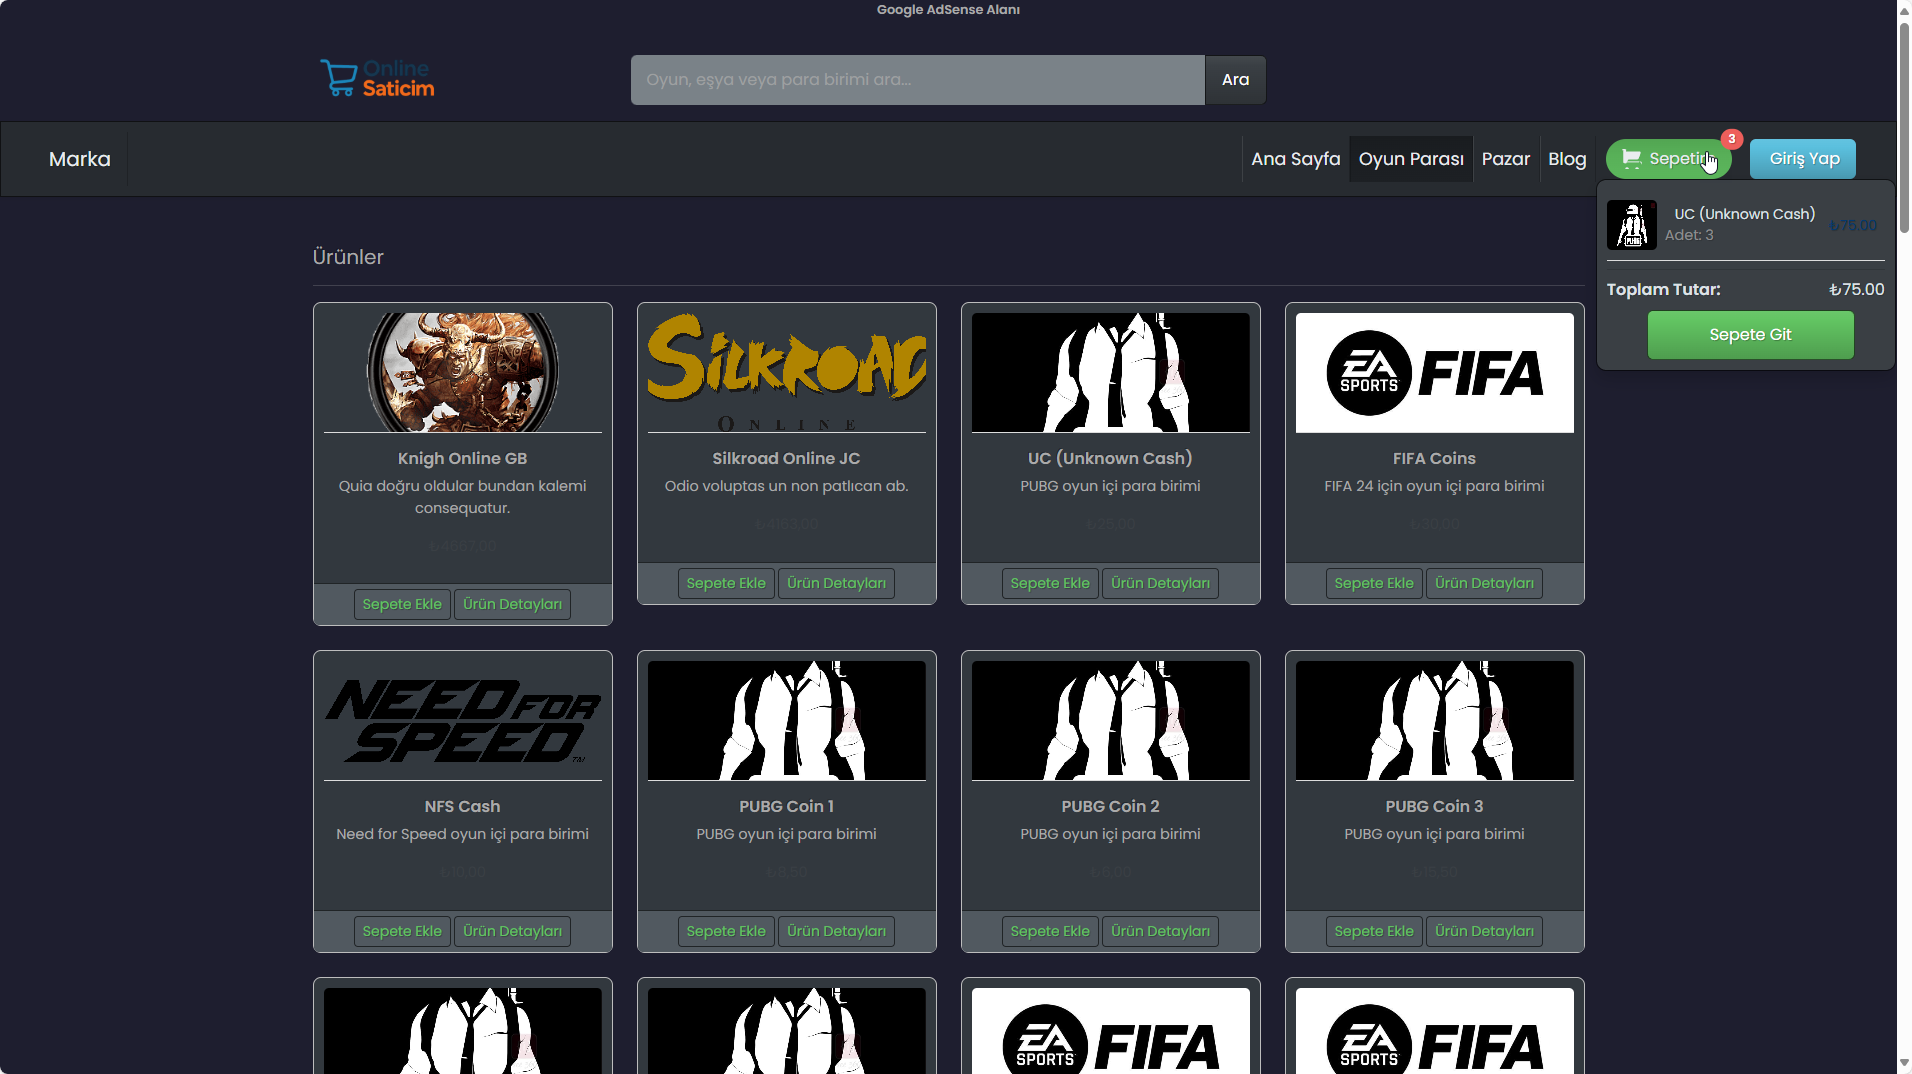Click the cart item count badge showing 3
This screenshot has width=1912, height=1074.
pos(1731,139)
